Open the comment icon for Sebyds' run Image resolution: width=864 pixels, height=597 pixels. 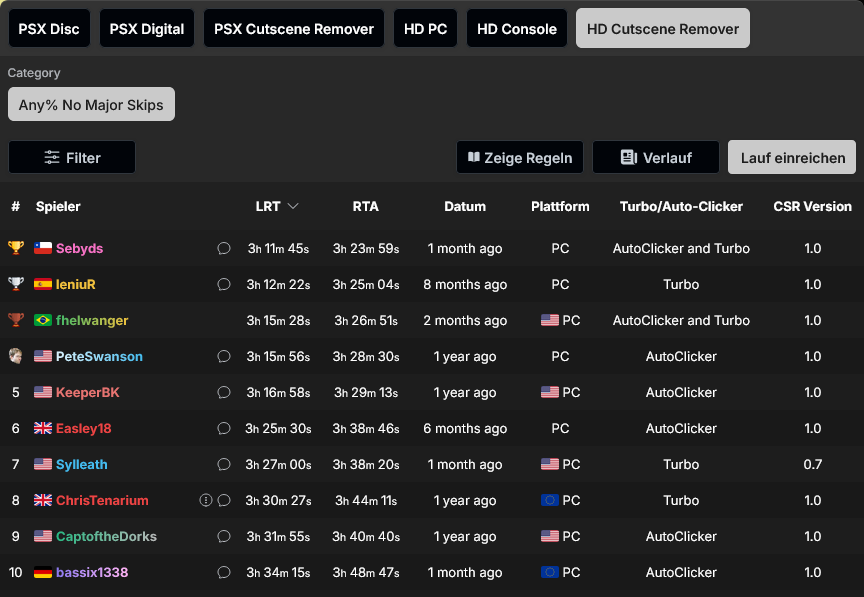224,248
